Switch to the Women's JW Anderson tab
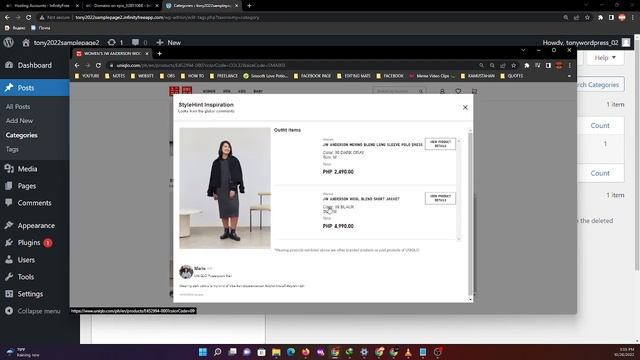Image resolution: width=640 pixels, height=360 pixels. 112,53
